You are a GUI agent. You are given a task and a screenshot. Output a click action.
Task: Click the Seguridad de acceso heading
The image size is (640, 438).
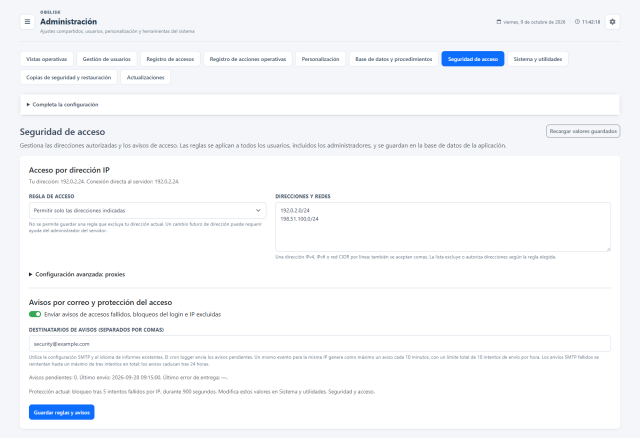point(62,132)
